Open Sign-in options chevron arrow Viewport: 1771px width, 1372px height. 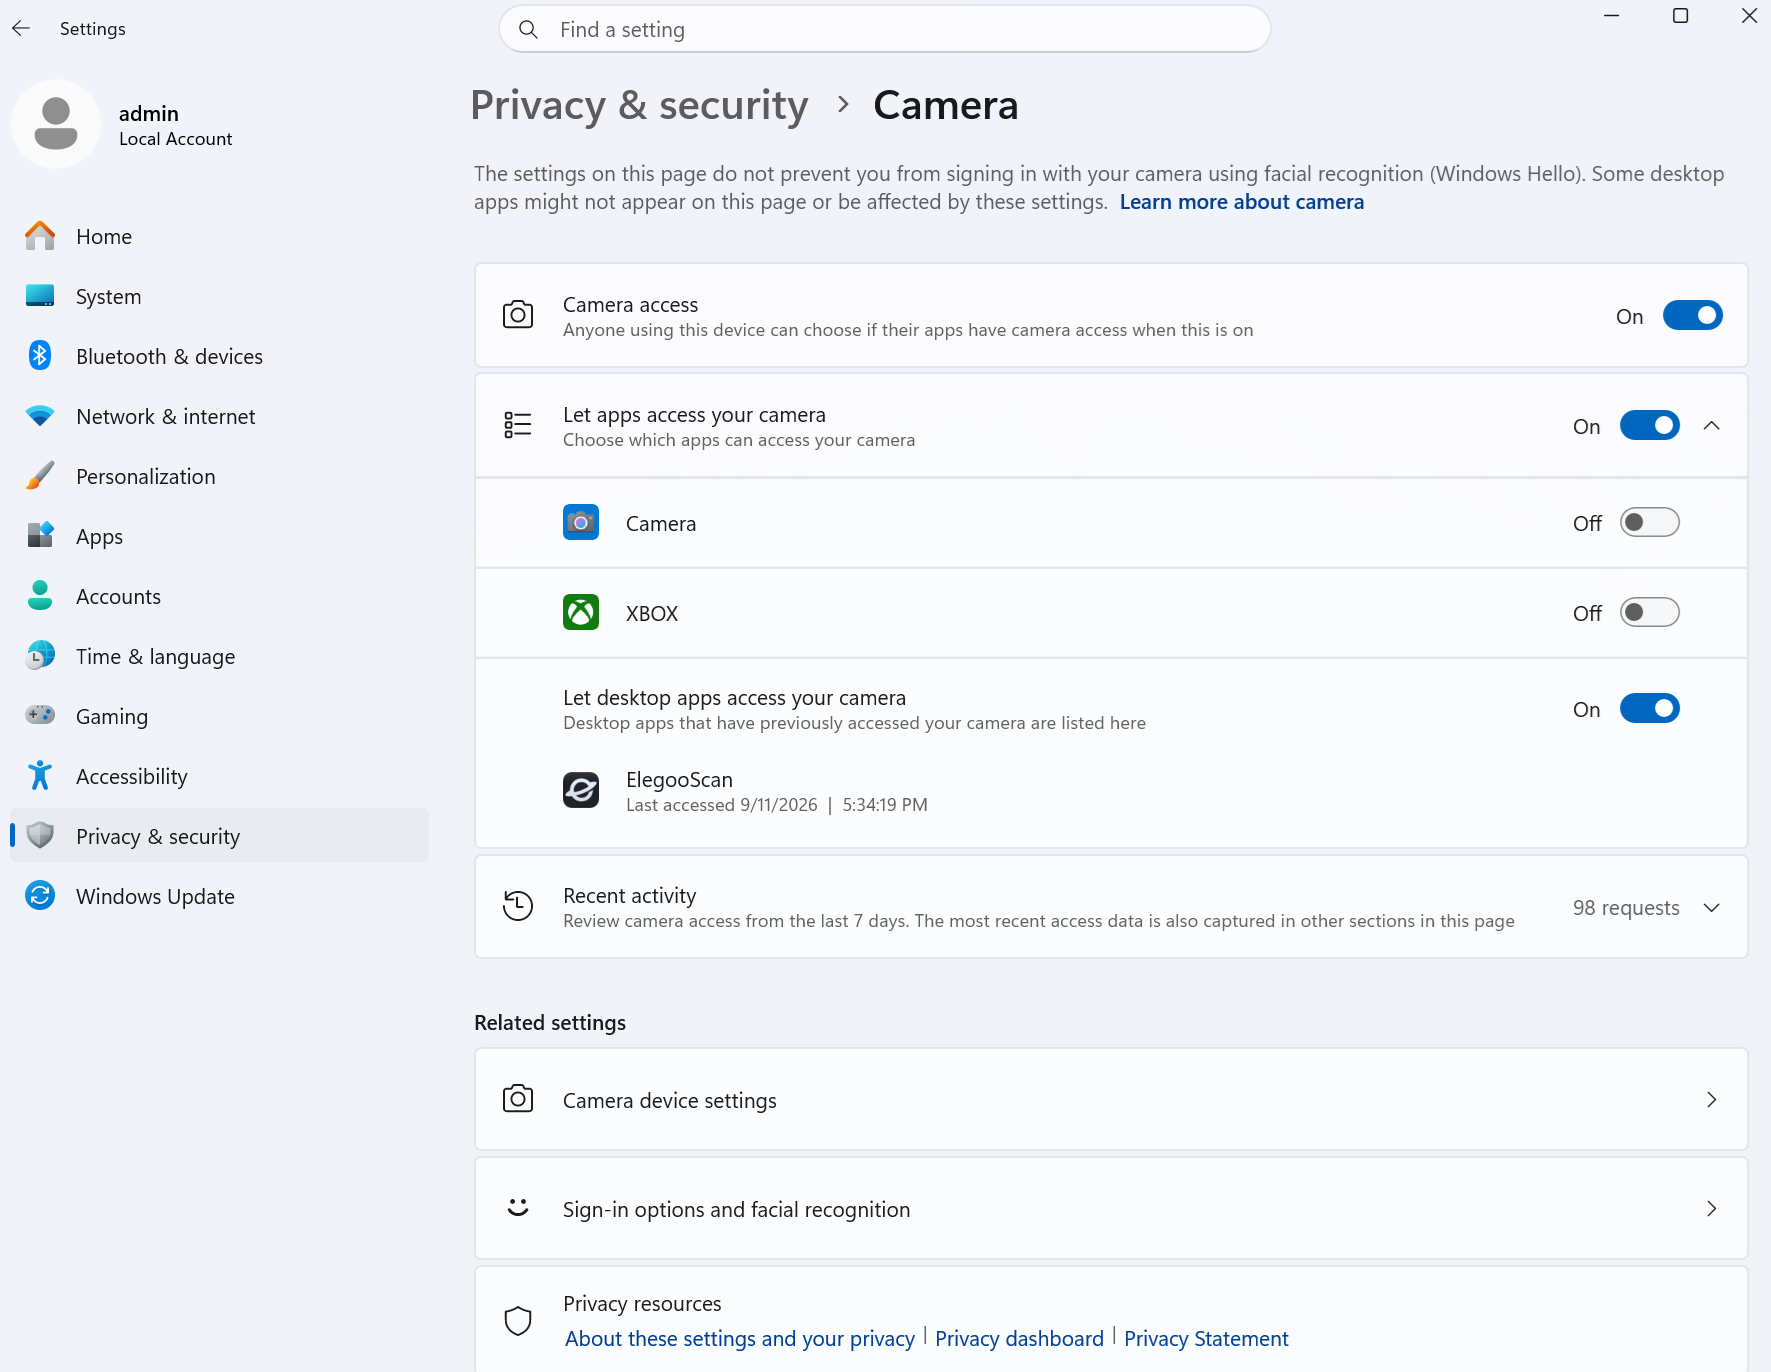click(x=1712, y=1209)
